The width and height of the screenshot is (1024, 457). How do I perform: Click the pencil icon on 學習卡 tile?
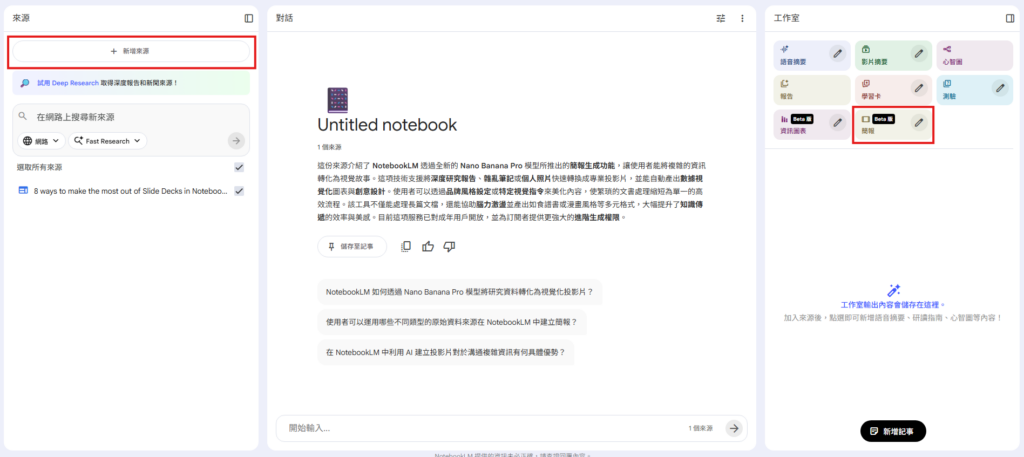pos(919,87)
